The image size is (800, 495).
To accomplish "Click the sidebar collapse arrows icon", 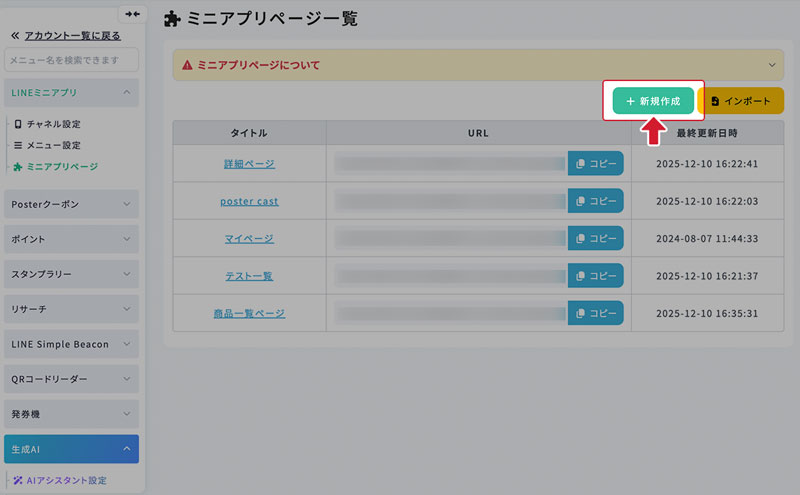I will click(x=132, y=14).
